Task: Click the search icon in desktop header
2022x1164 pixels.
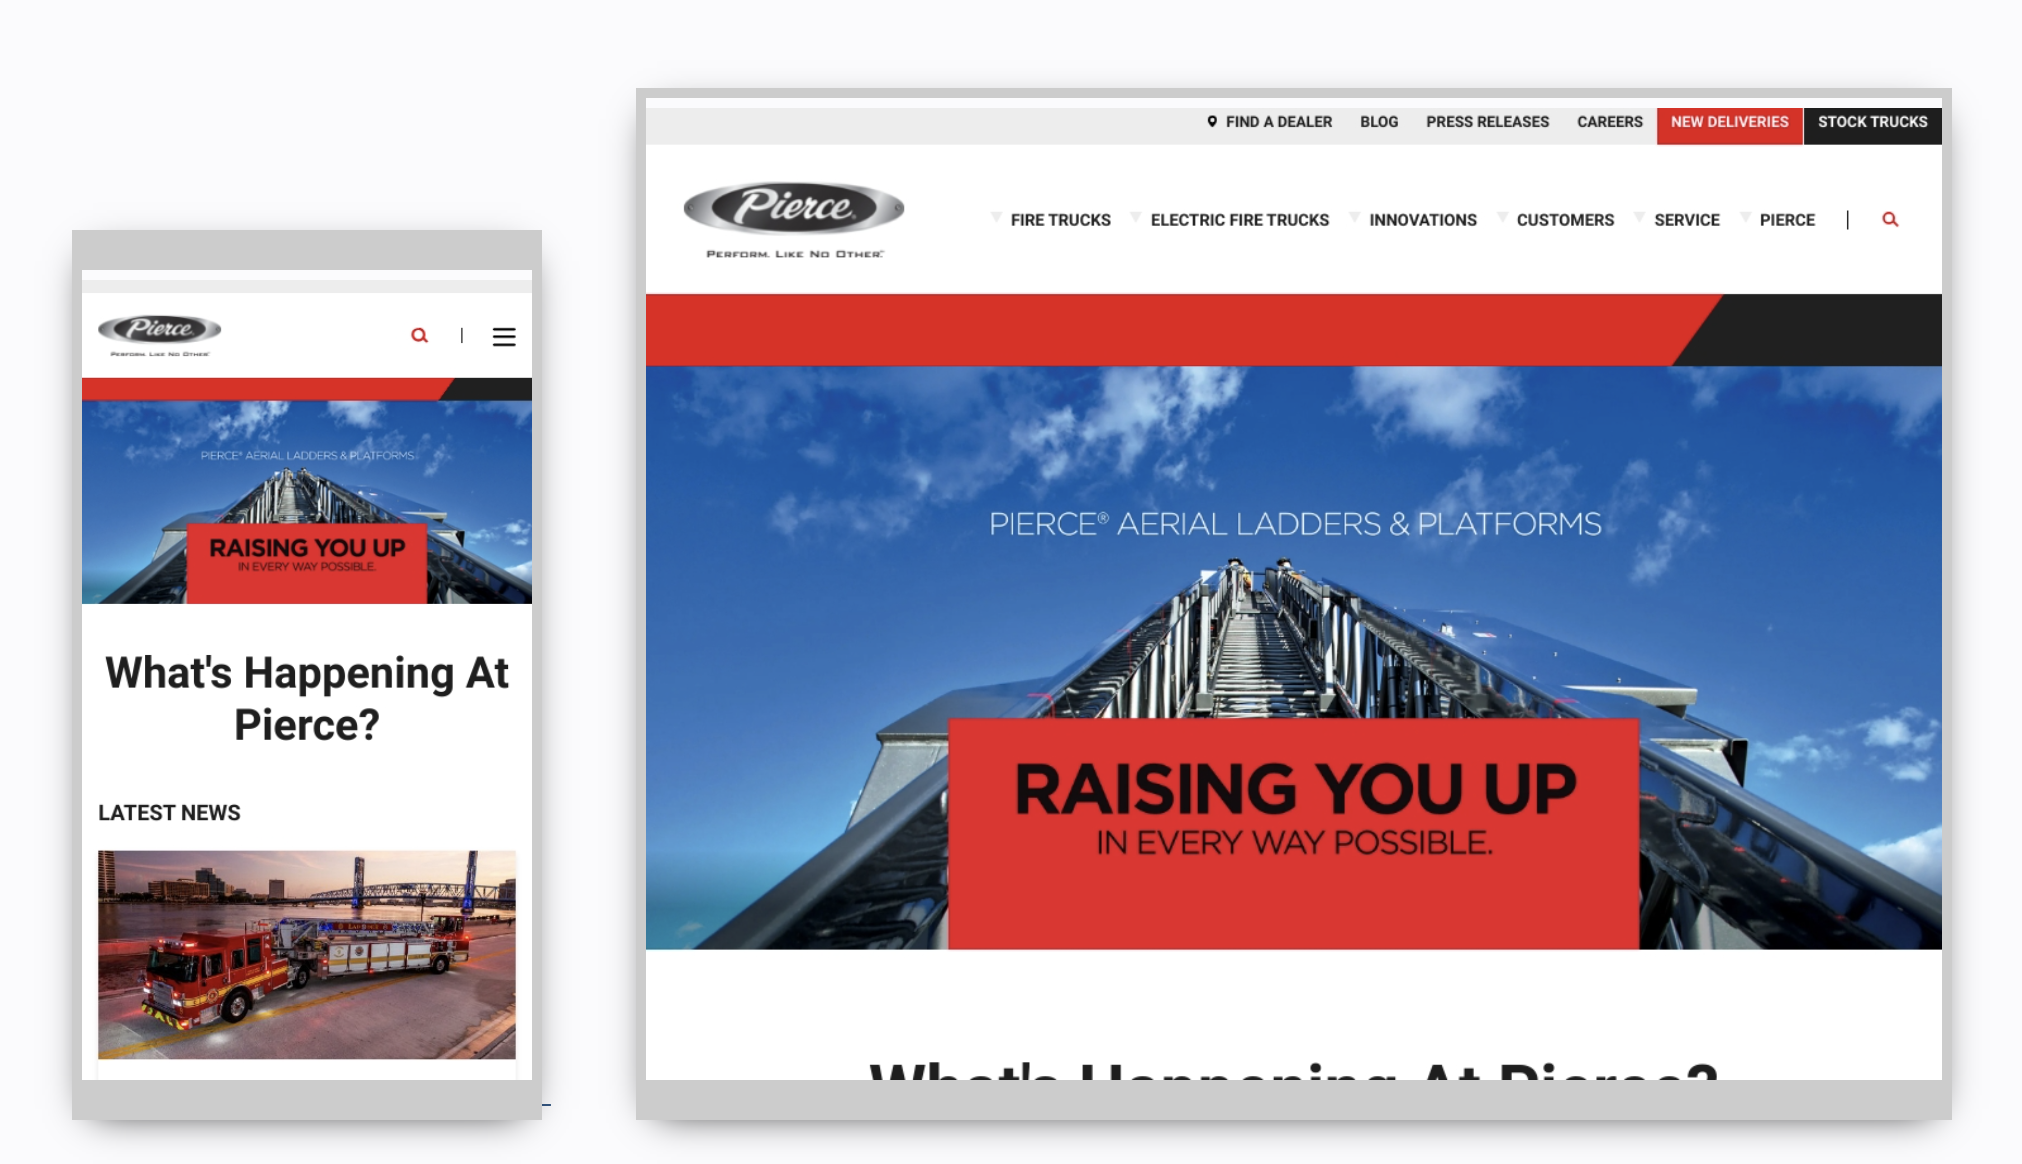Action: pyautogui.click(x=1890, y=219)
